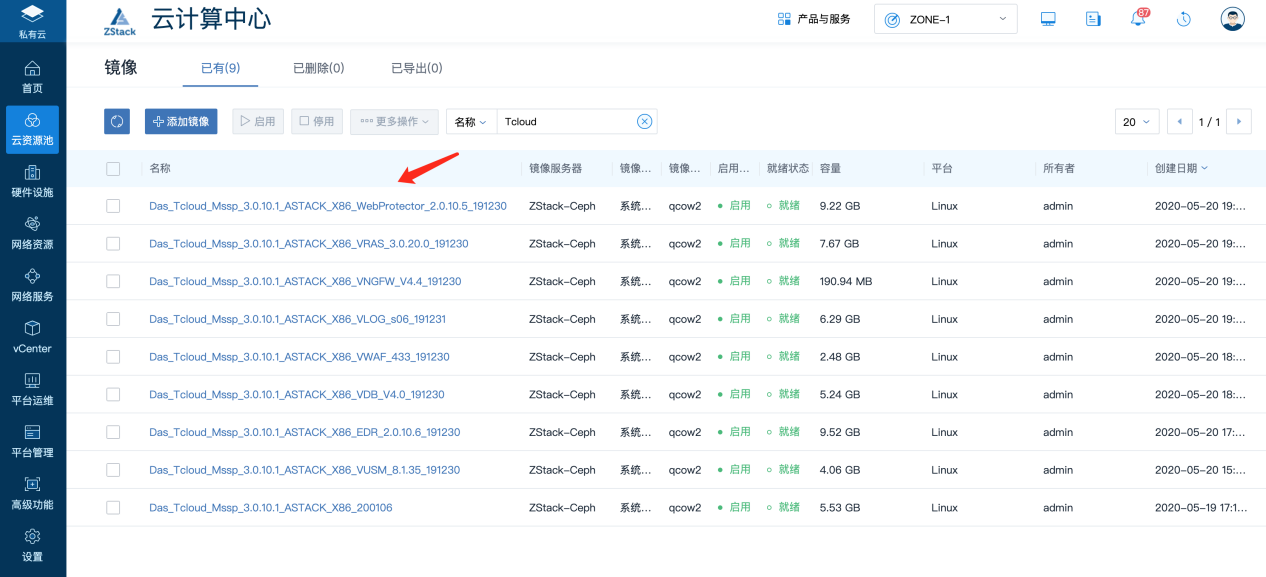Open the monitor console icon in header
Screen dimensions: 1266x577
coord(1048,19)
